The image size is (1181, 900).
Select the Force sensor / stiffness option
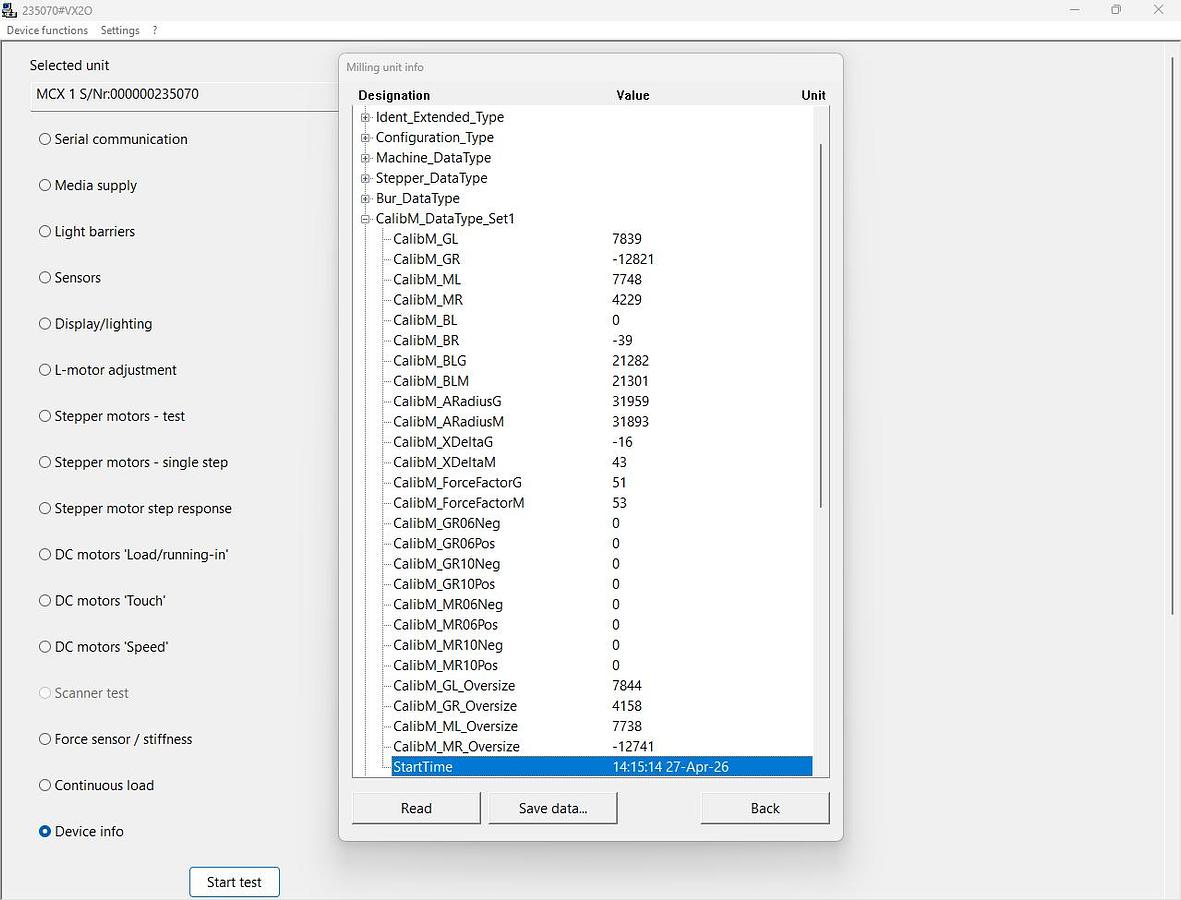coord(45,739)
